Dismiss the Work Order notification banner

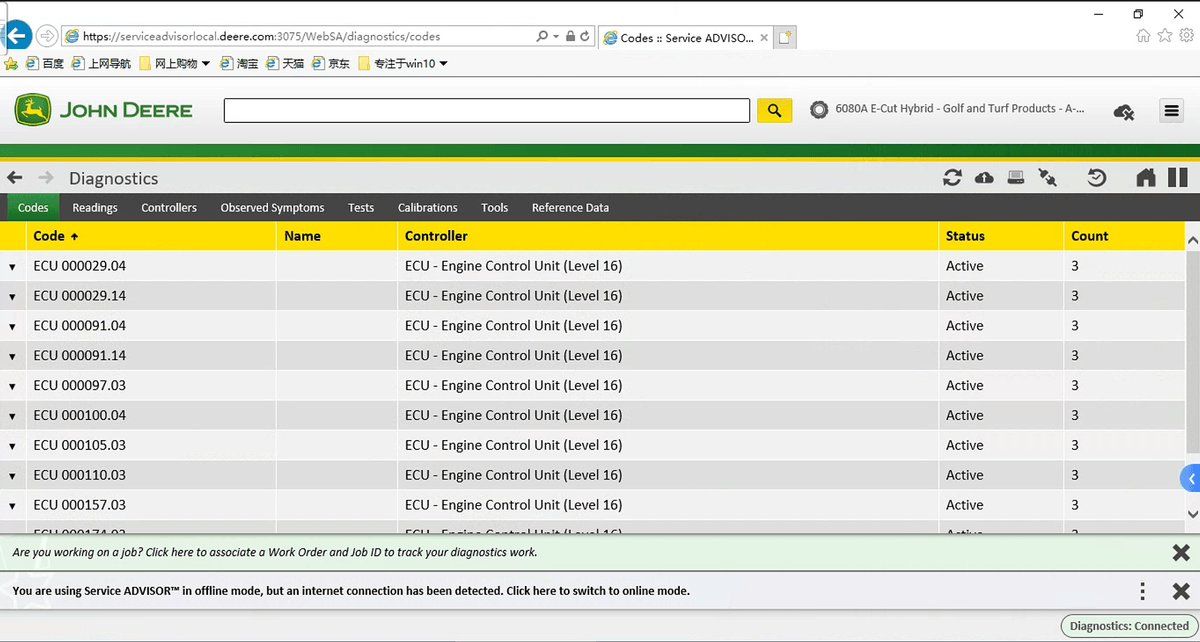click(x=1180, y=552)
